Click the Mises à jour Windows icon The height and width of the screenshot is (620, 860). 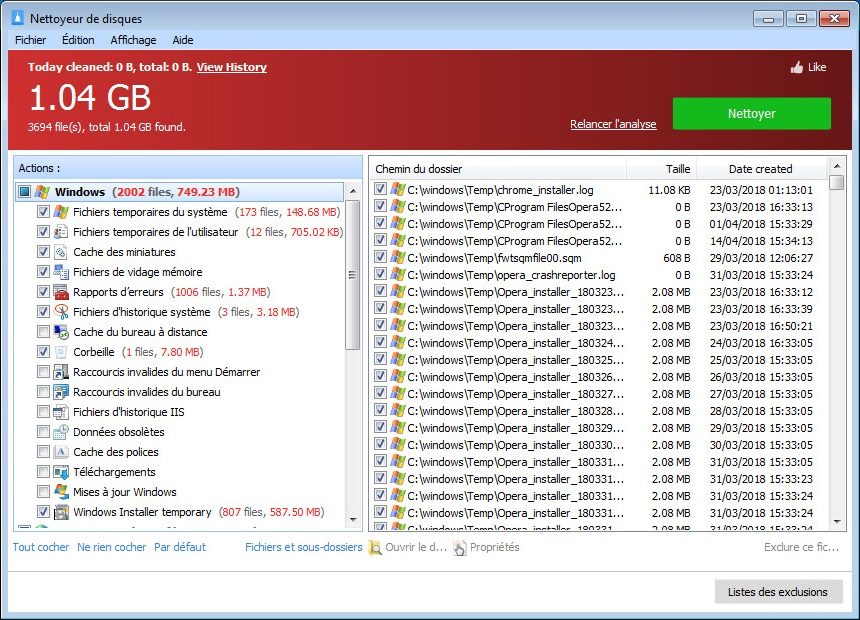60,492
